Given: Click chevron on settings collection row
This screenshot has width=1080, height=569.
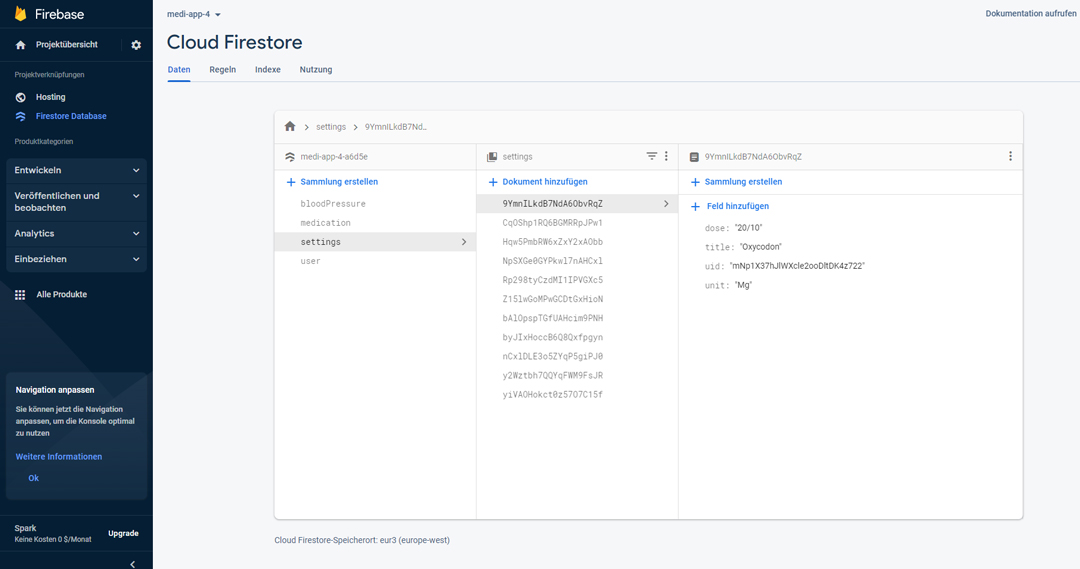Looking at the screenshot, I should click(x=464, y=242).
